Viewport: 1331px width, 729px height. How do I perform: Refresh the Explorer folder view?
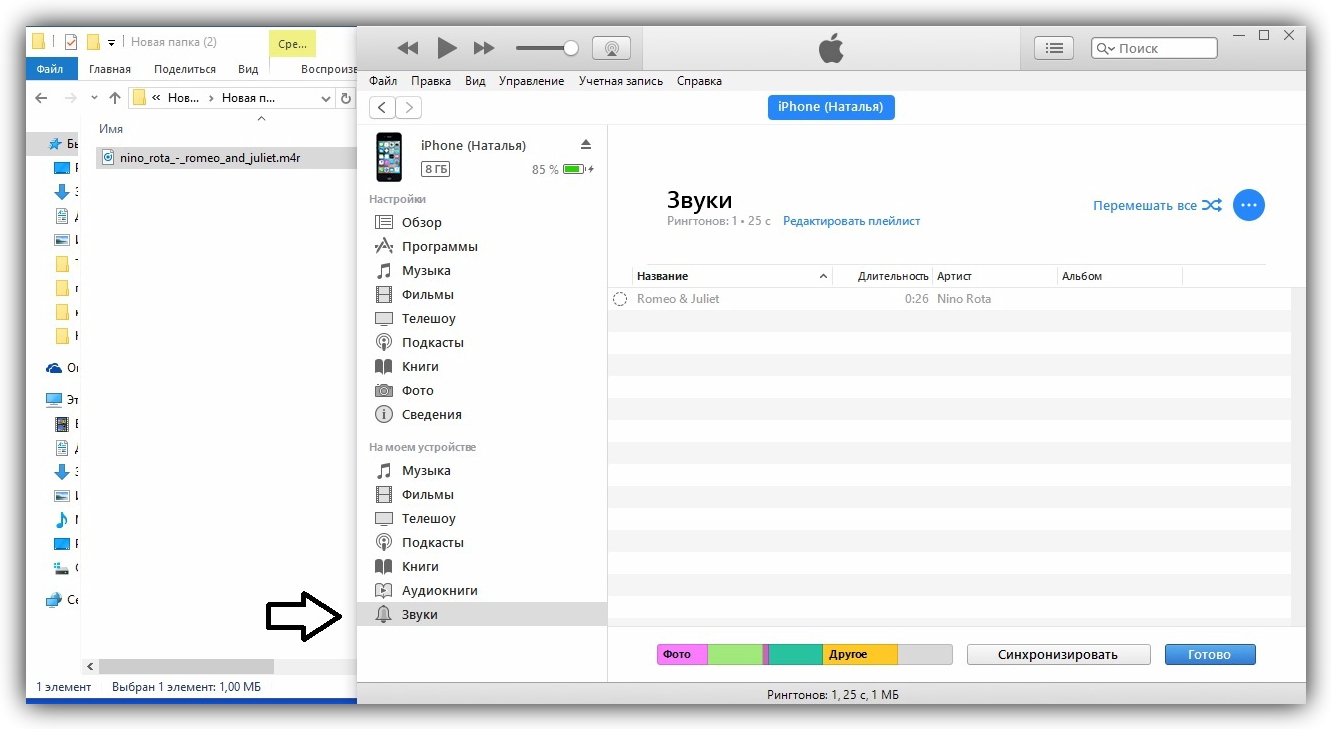(x=346, y=98)
